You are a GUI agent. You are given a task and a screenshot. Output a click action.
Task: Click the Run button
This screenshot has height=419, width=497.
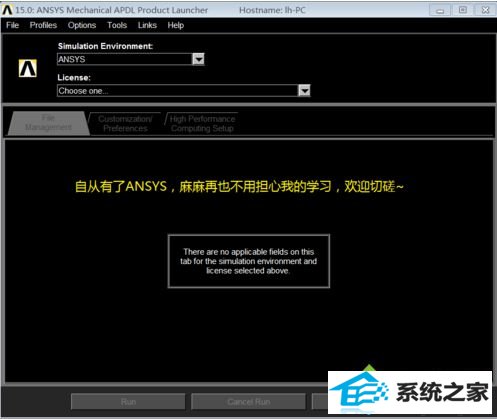coord(128,402)
